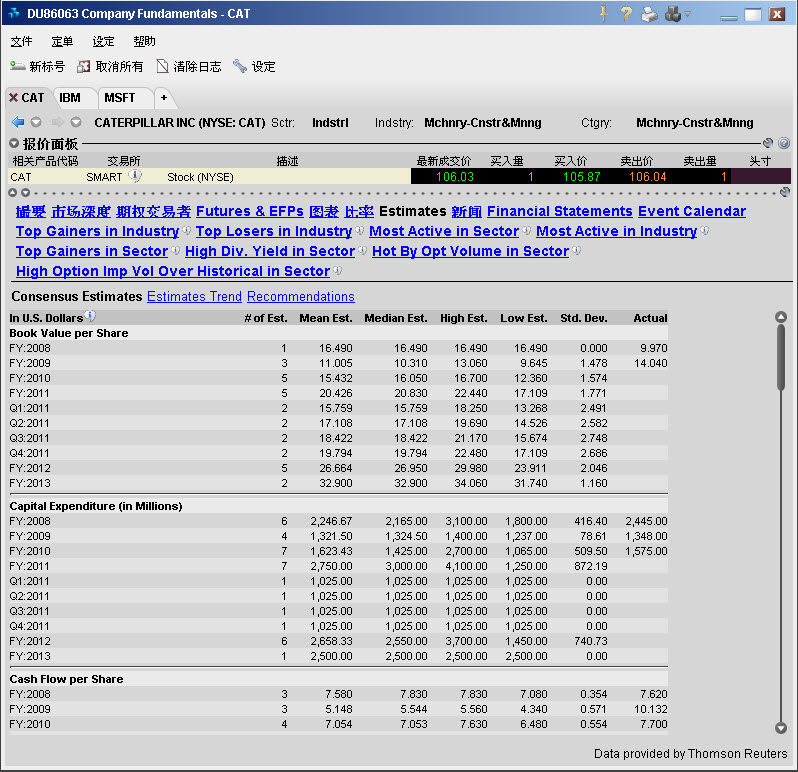Click the scroll down arrow of estimates table
This screenshot has width=798, height=772.
781,728
